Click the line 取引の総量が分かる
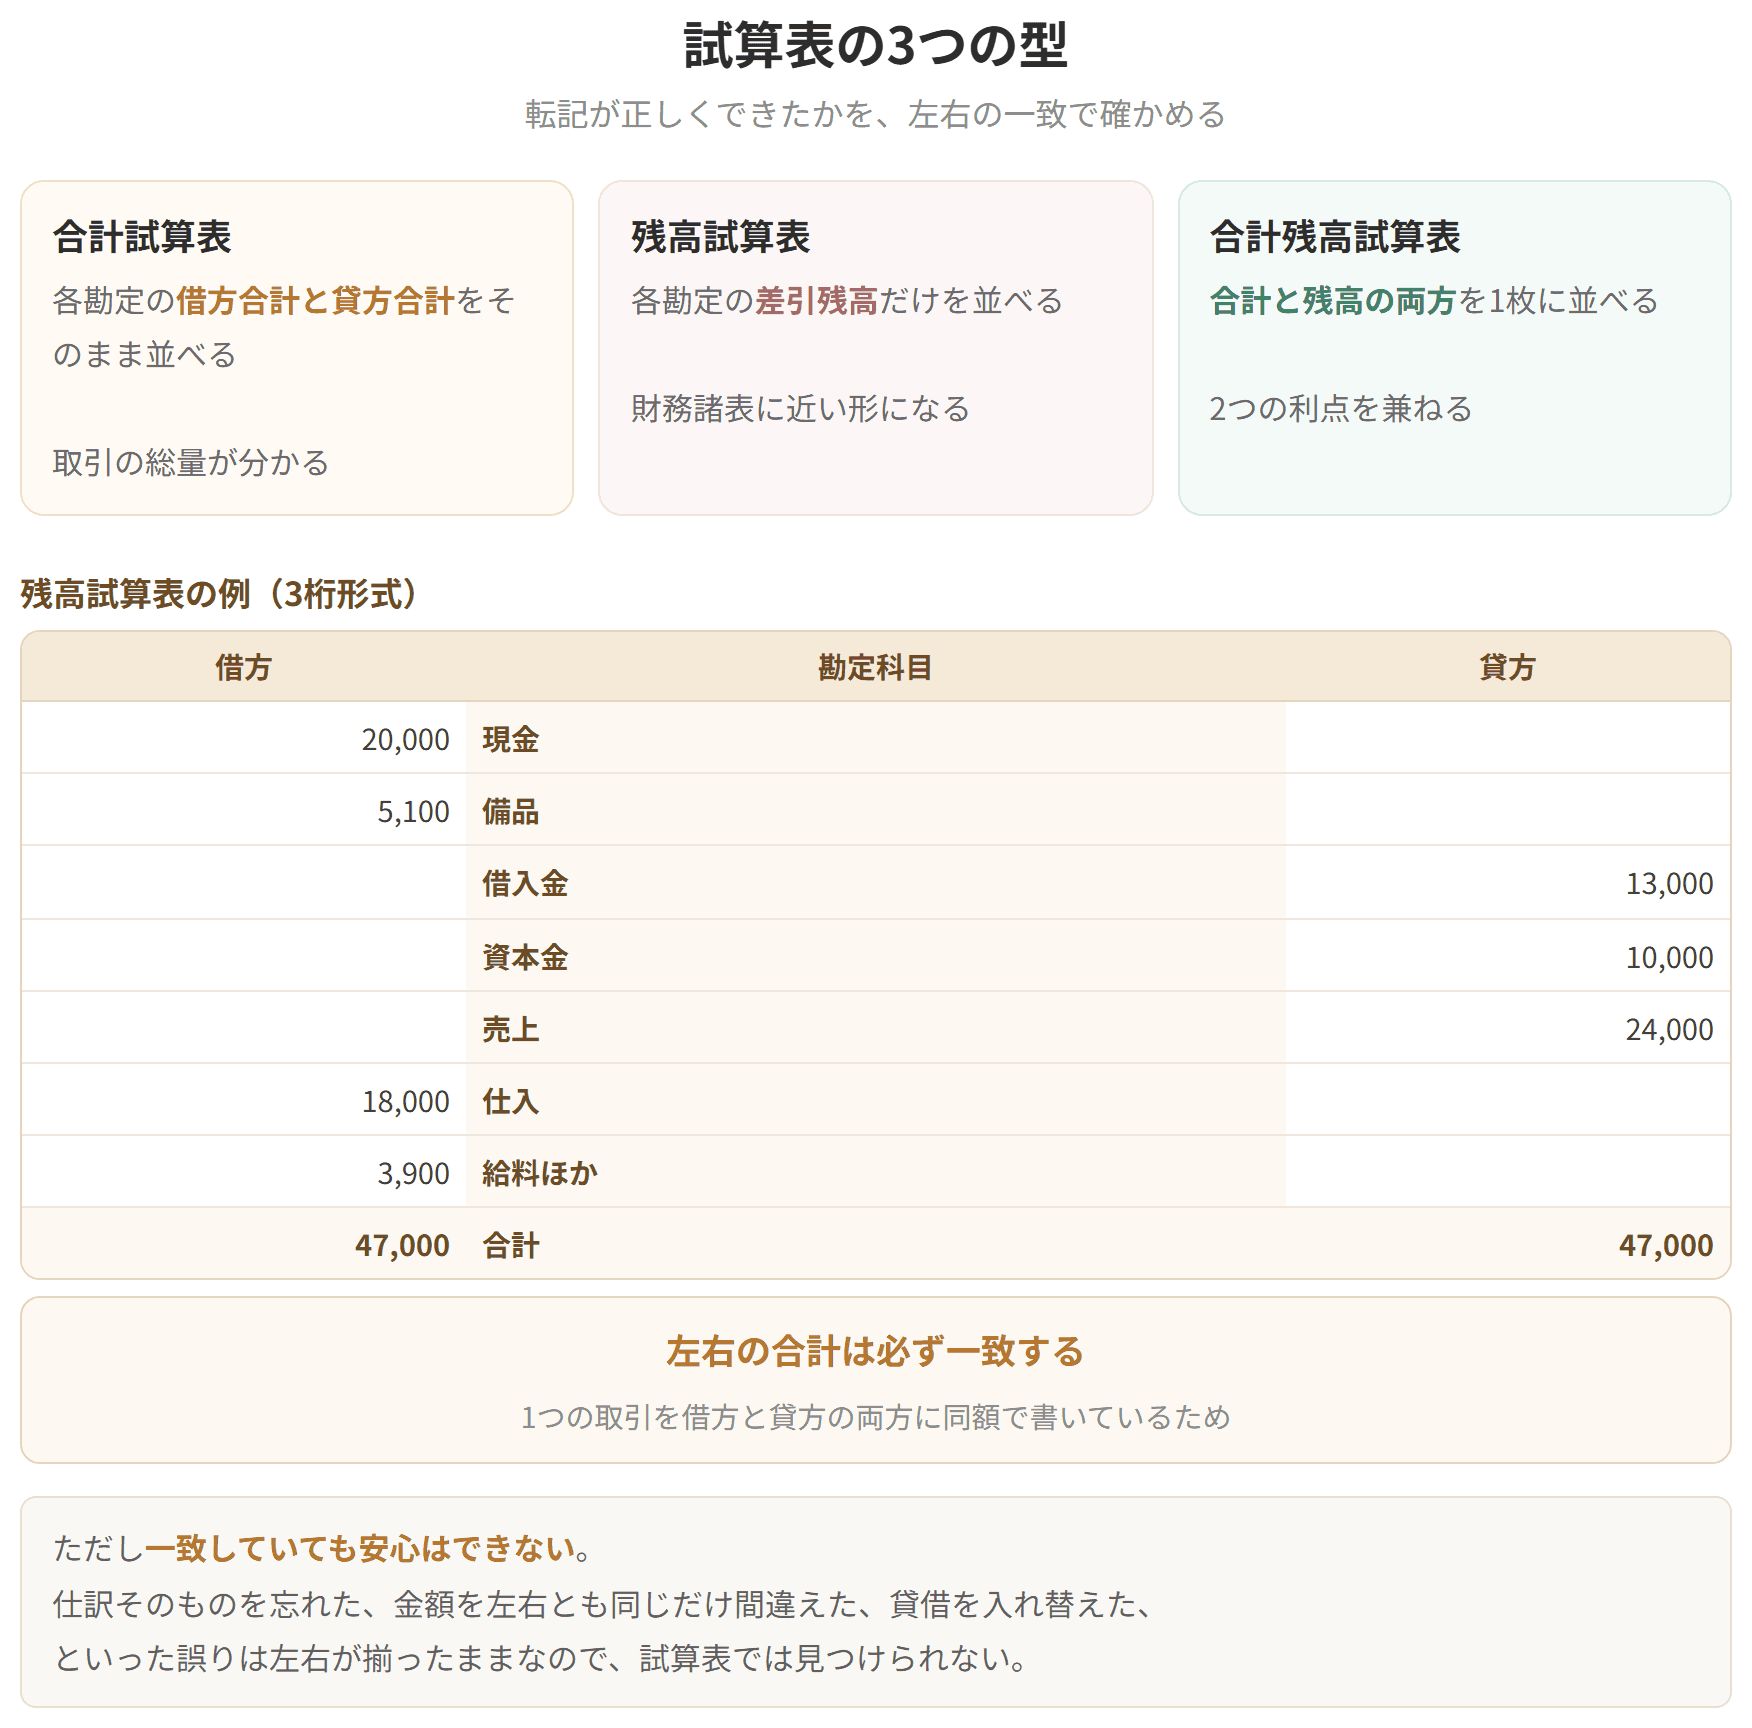 pyautogui.click(x=191, y=463)
